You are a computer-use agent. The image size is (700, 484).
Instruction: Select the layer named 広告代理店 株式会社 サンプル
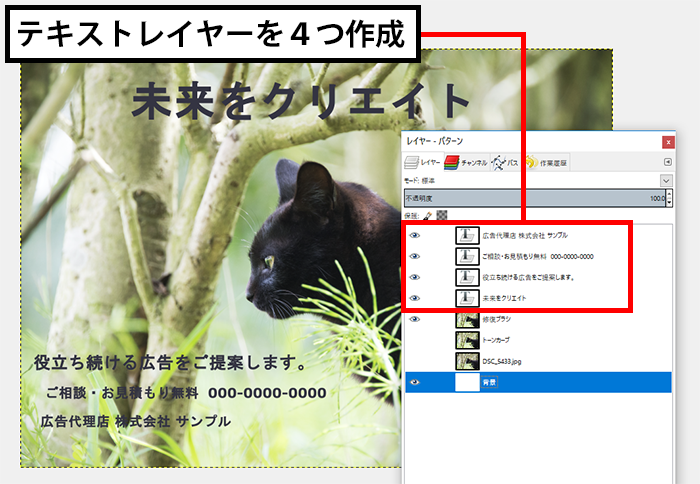click(x=525, y=235)
